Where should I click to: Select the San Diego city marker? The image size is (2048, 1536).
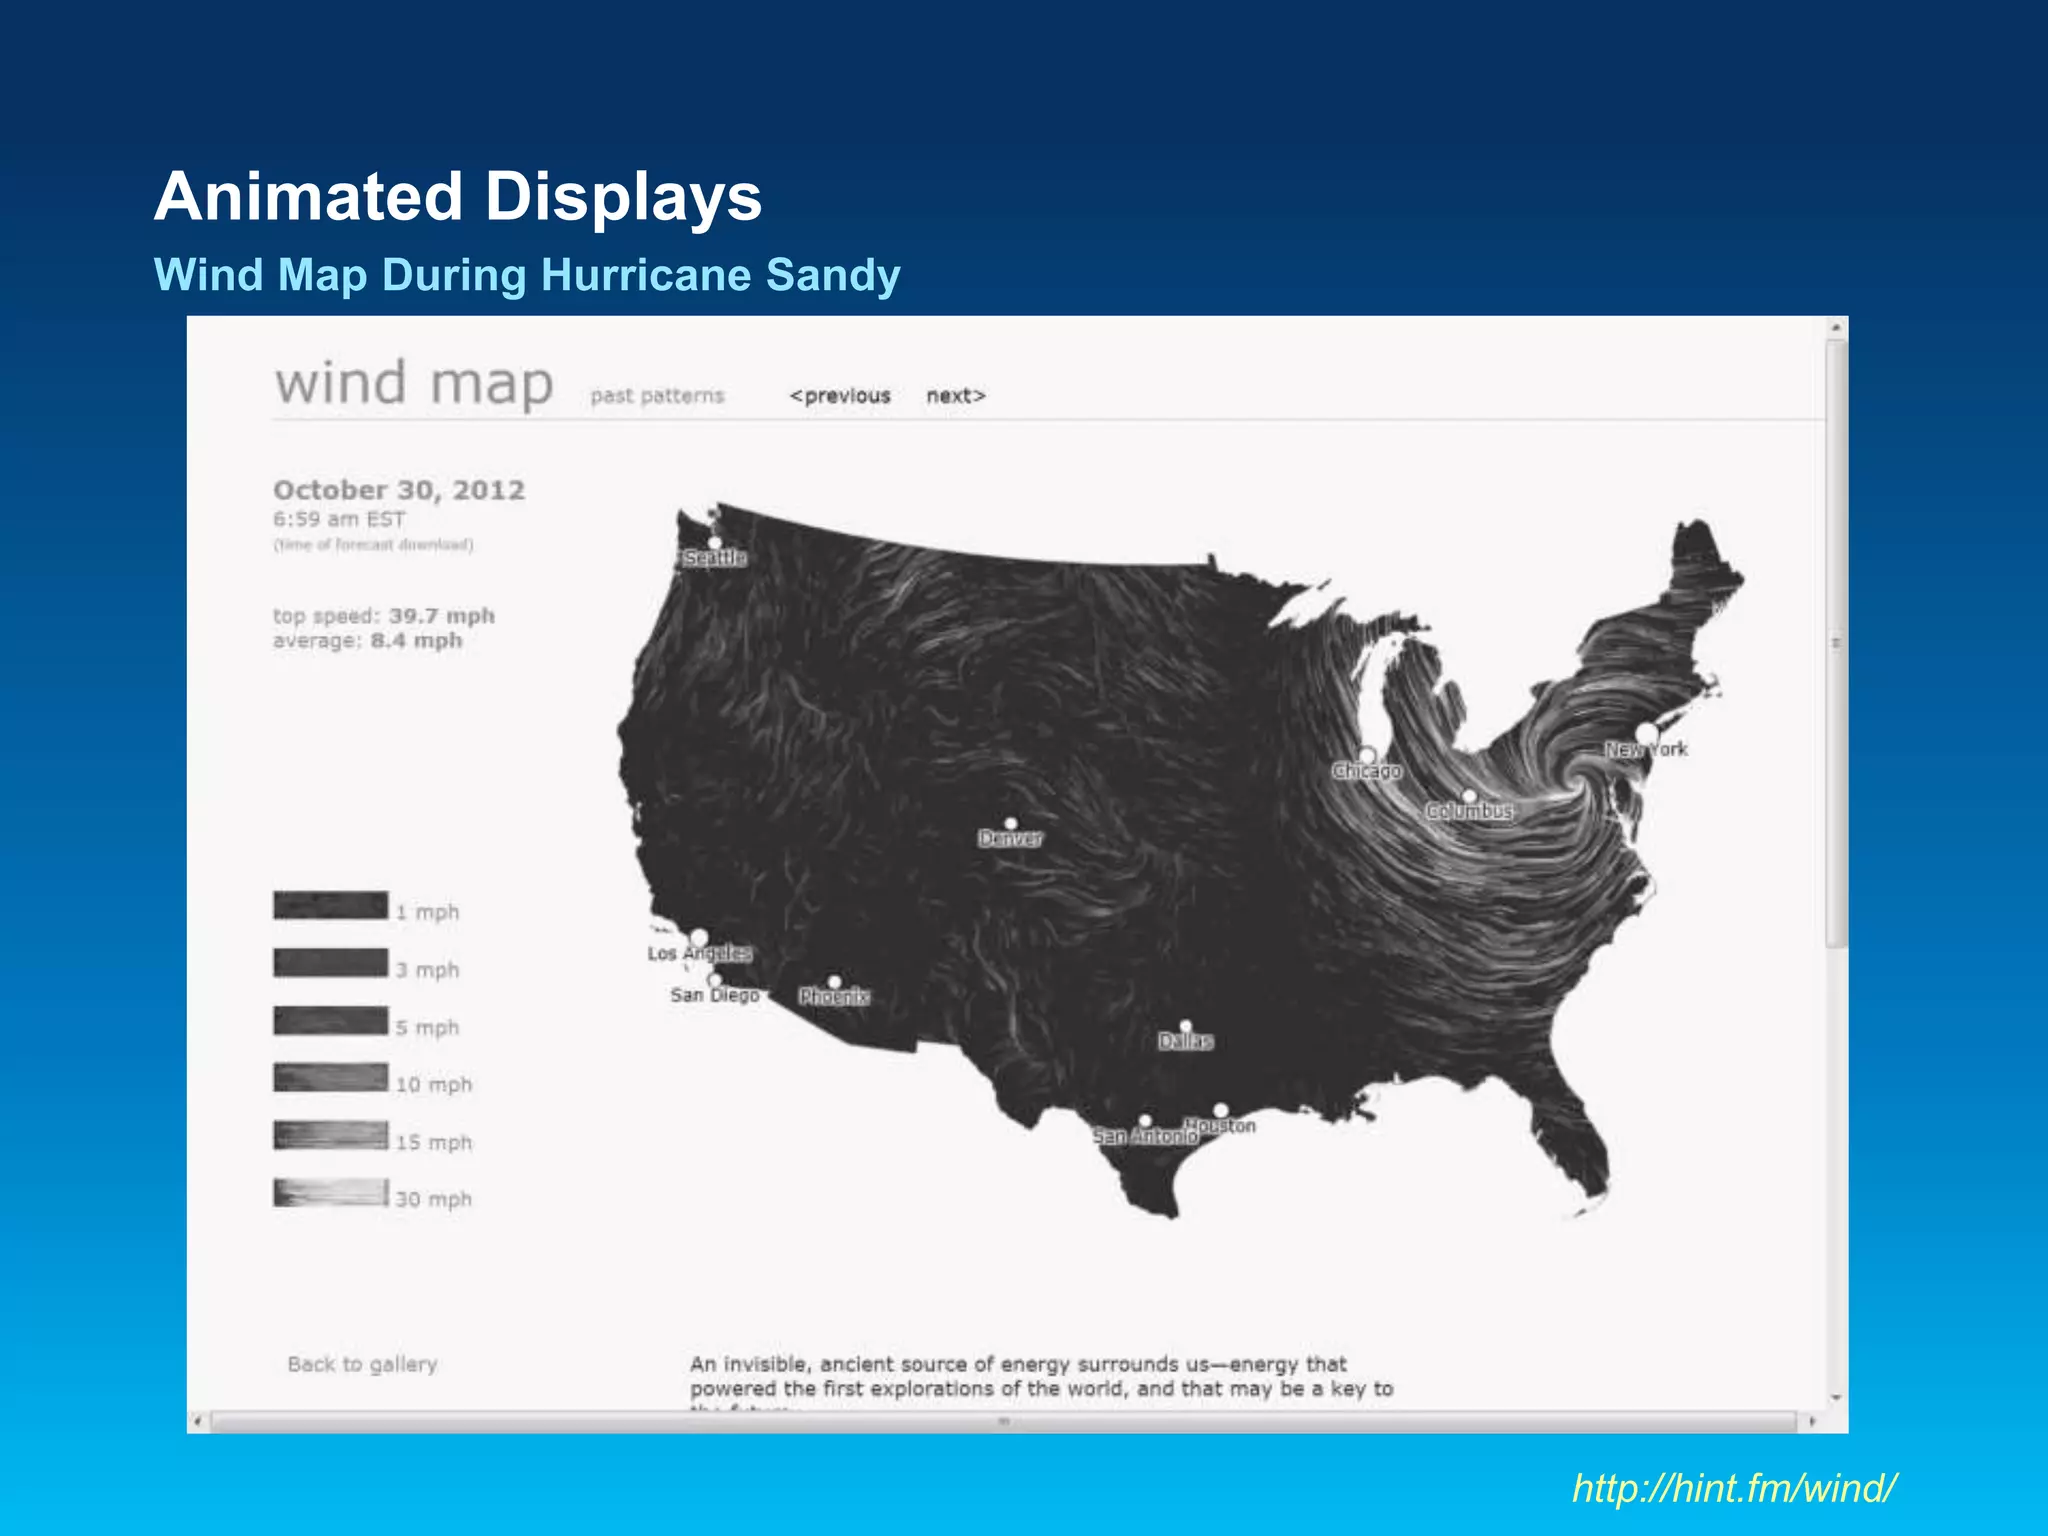tap(714, 980)
